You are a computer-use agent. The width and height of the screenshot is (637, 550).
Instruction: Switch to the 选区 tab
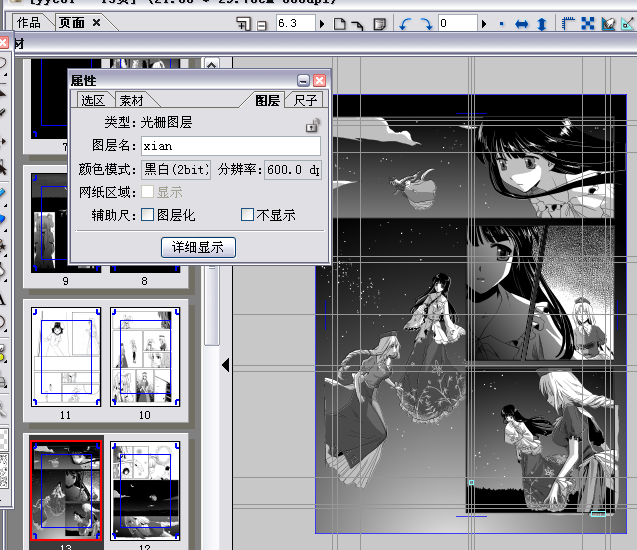coord(93,100)
